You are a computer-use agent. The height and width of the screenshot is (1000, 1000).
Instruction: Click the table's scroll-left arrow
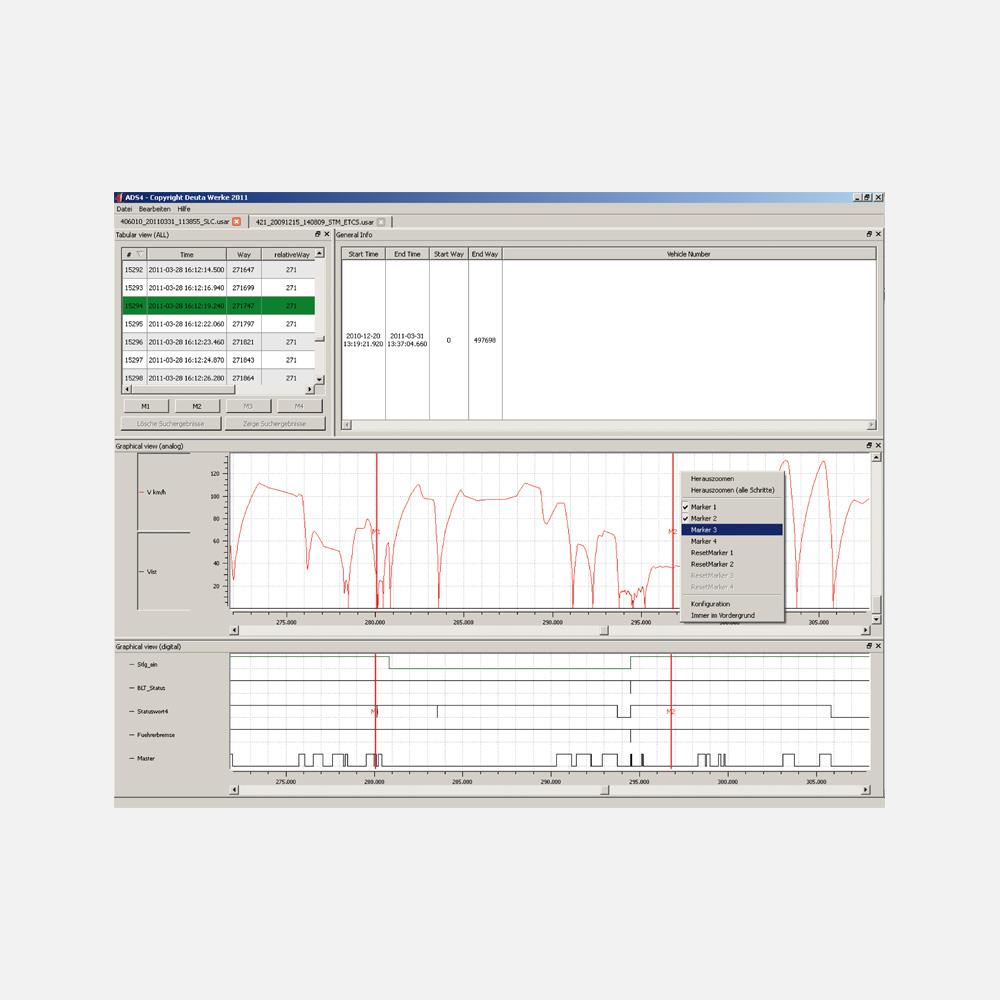click(x=127, y=389)
